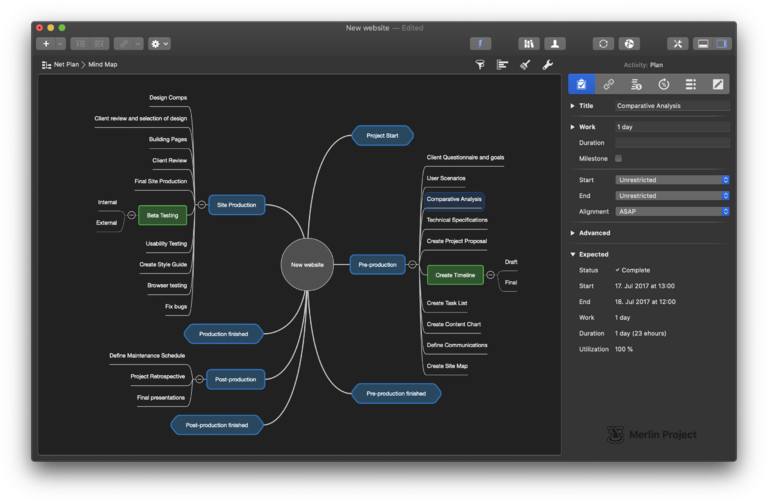Click the filter funnel icon
Screen dimensions: 768x503
[480, 65]
